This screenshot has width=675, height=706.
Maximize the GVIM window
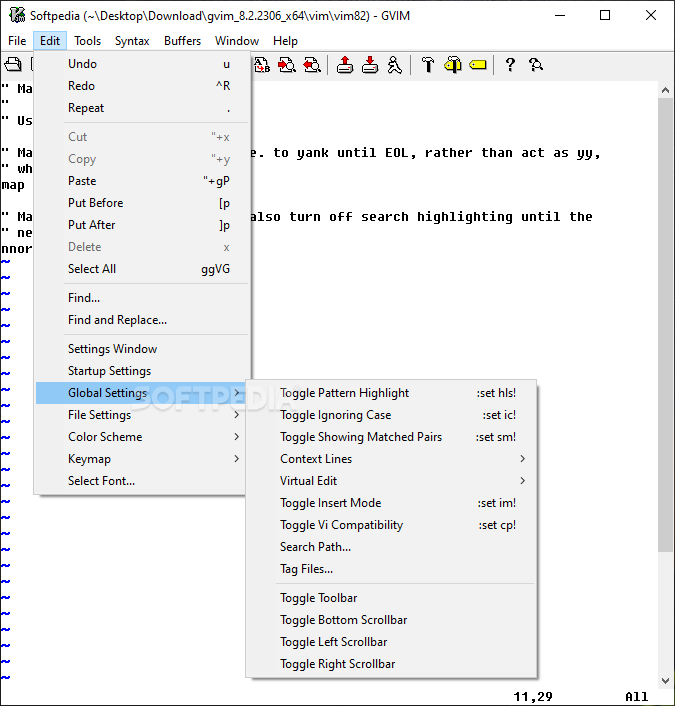coord(605,15)
